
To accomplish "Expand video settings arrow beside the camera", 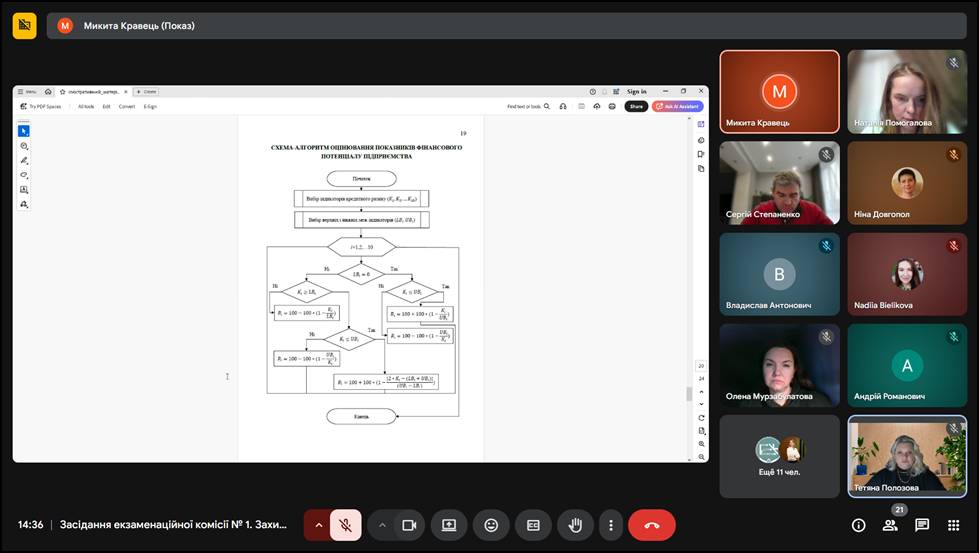I will (x=382, y=525).
